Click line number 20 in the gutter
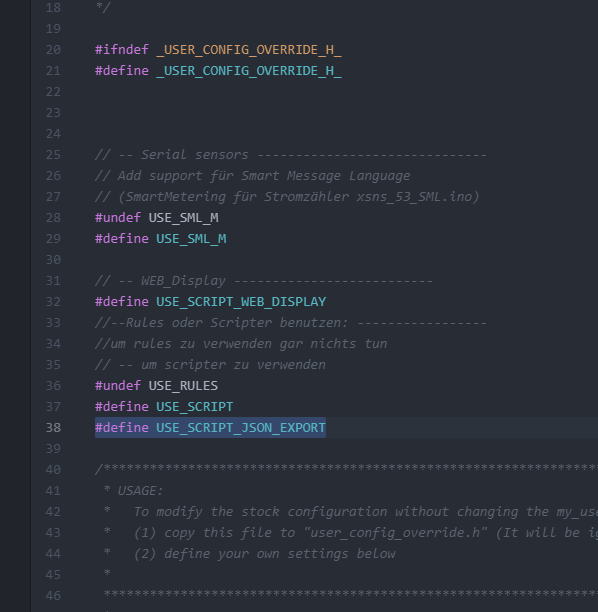This screenshot has height=612, width=598. [x=53, y=50]
